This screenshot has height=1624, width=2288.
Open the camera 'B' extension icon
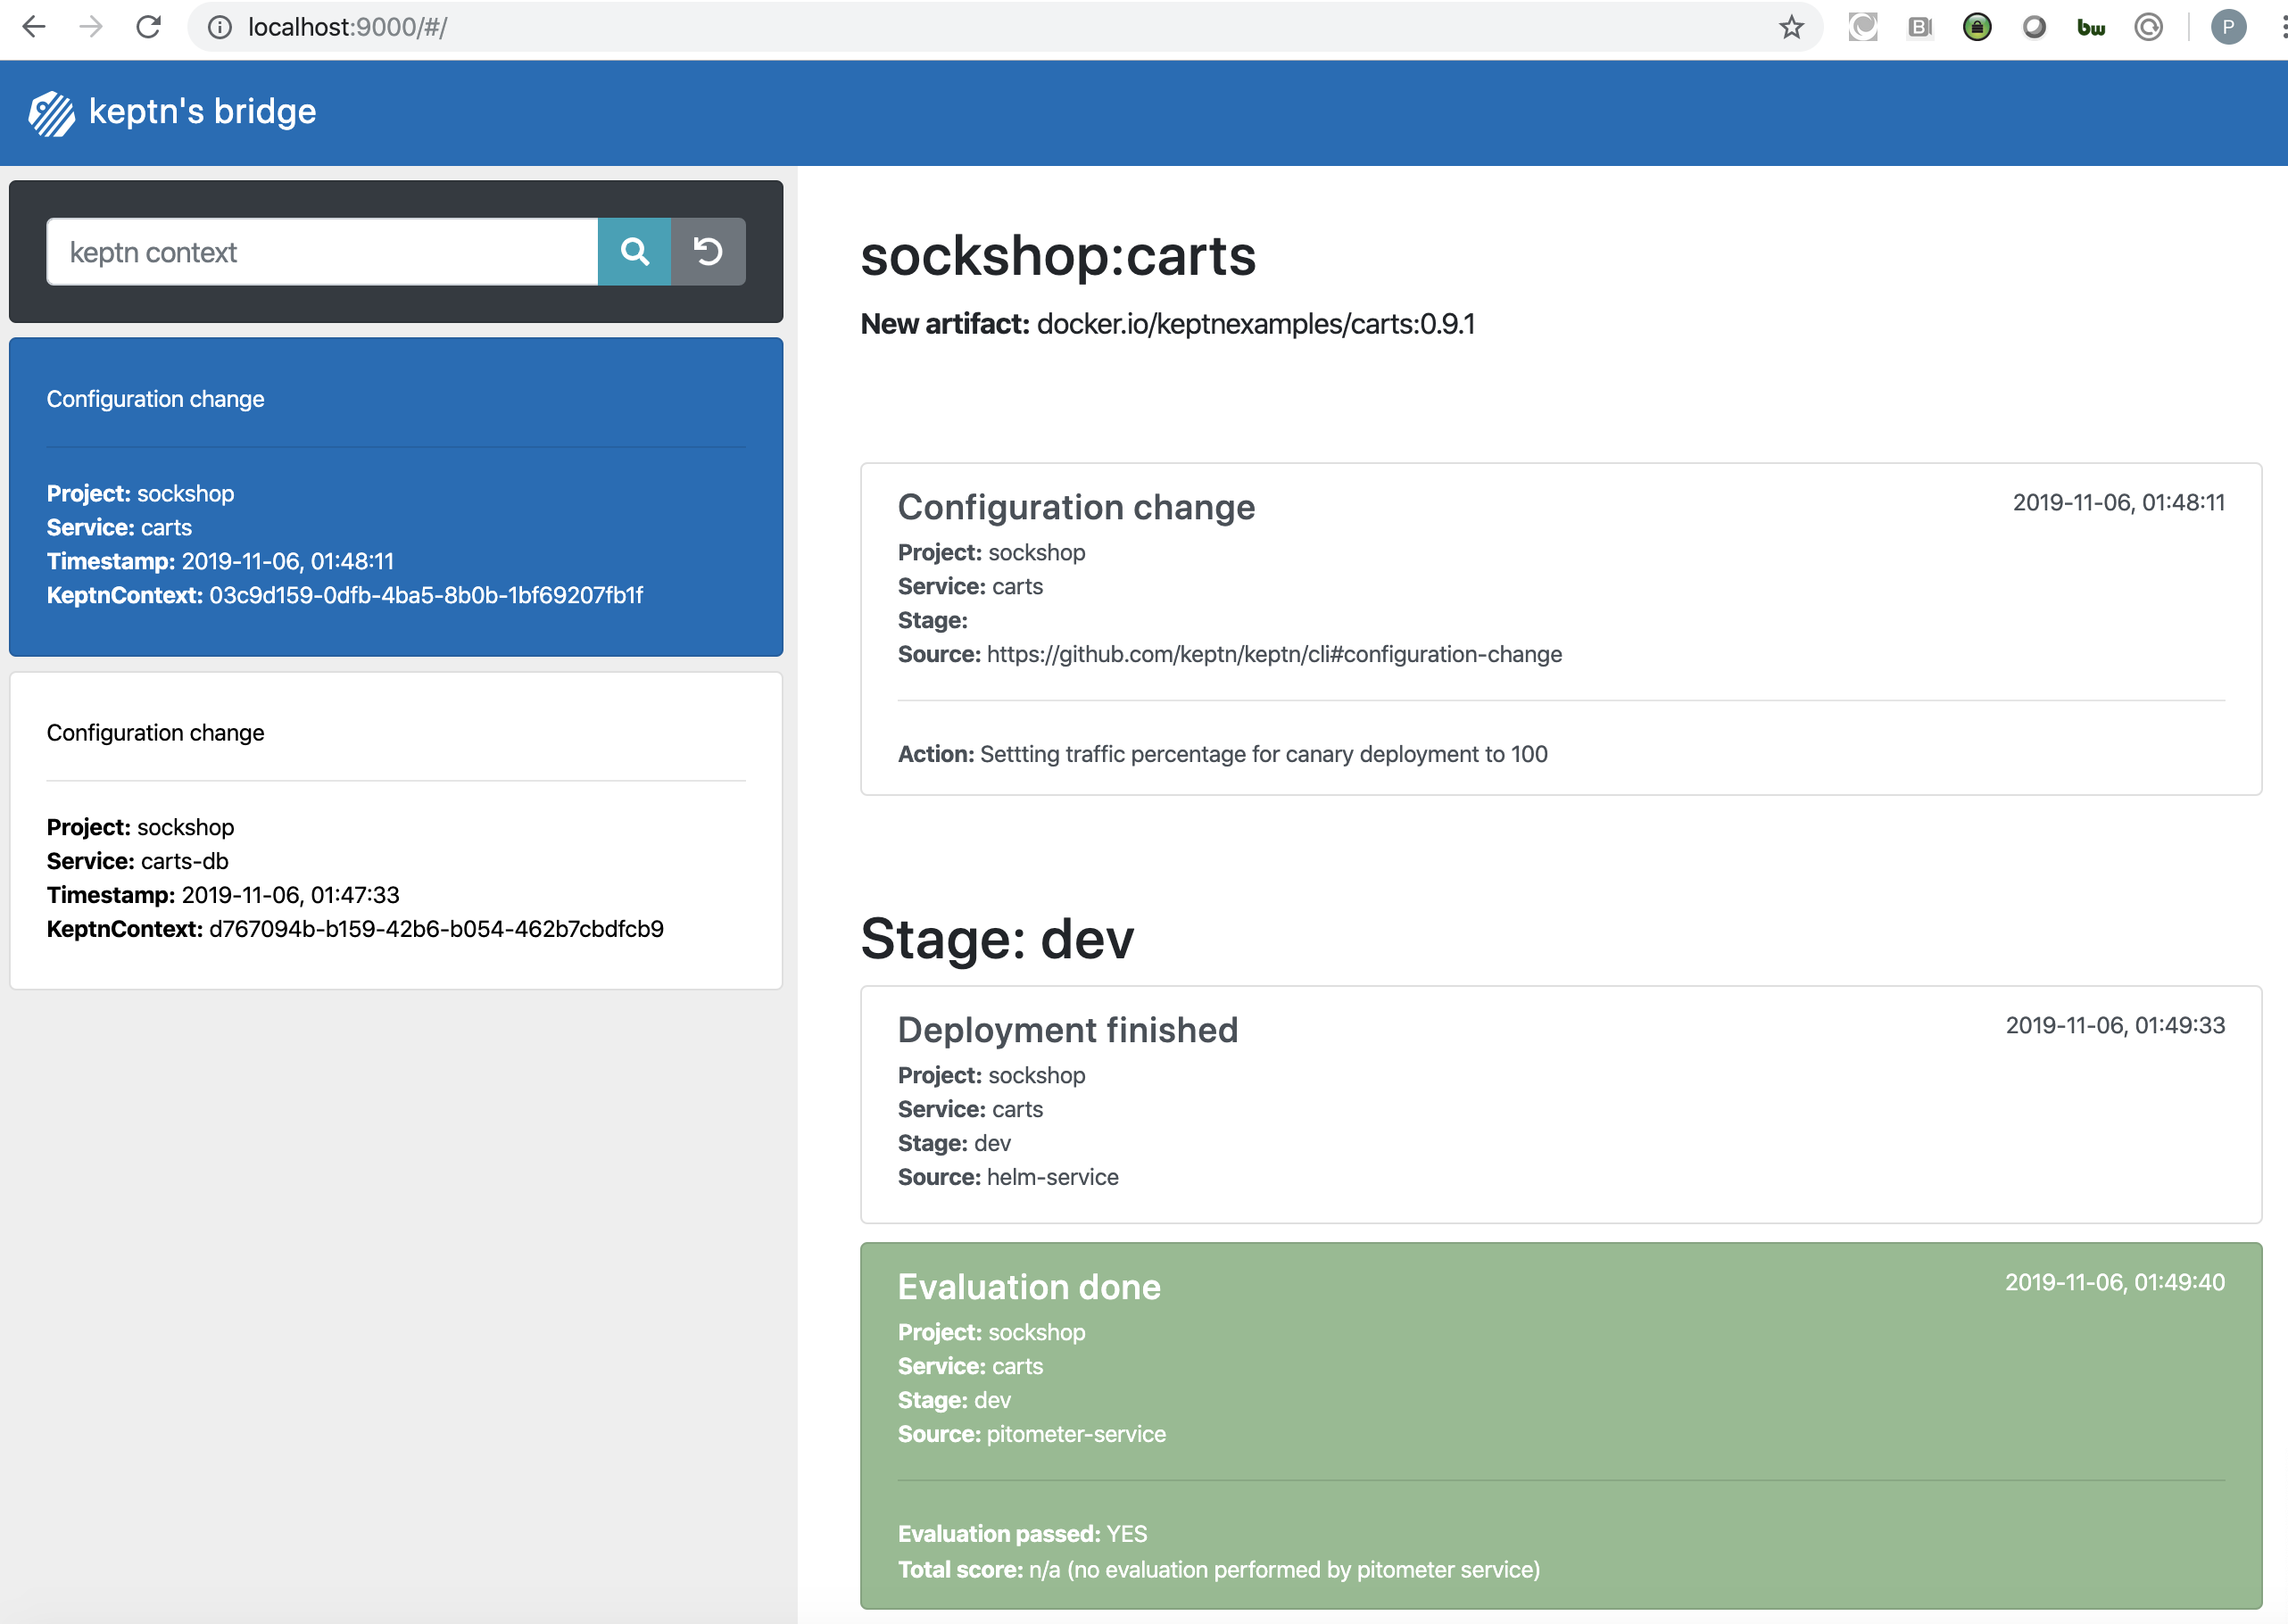(x=1919, y=27)
